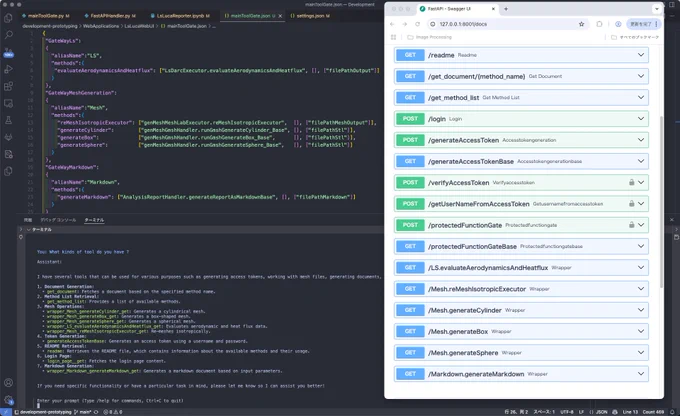680x416 pixels.
Task: Expand the POST /login endpoint chevron
Action: tap(641, 118)
